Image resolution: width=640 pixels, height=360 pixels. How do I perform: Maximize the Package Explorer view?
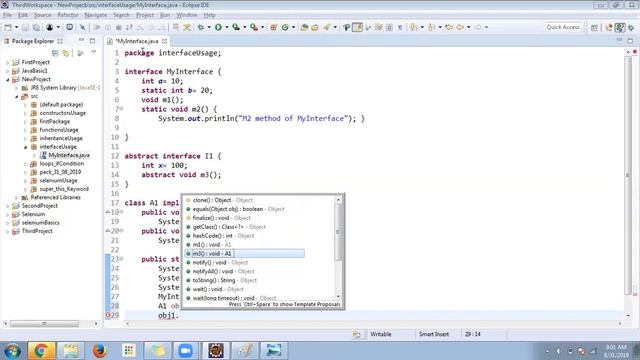pos(92,41)
